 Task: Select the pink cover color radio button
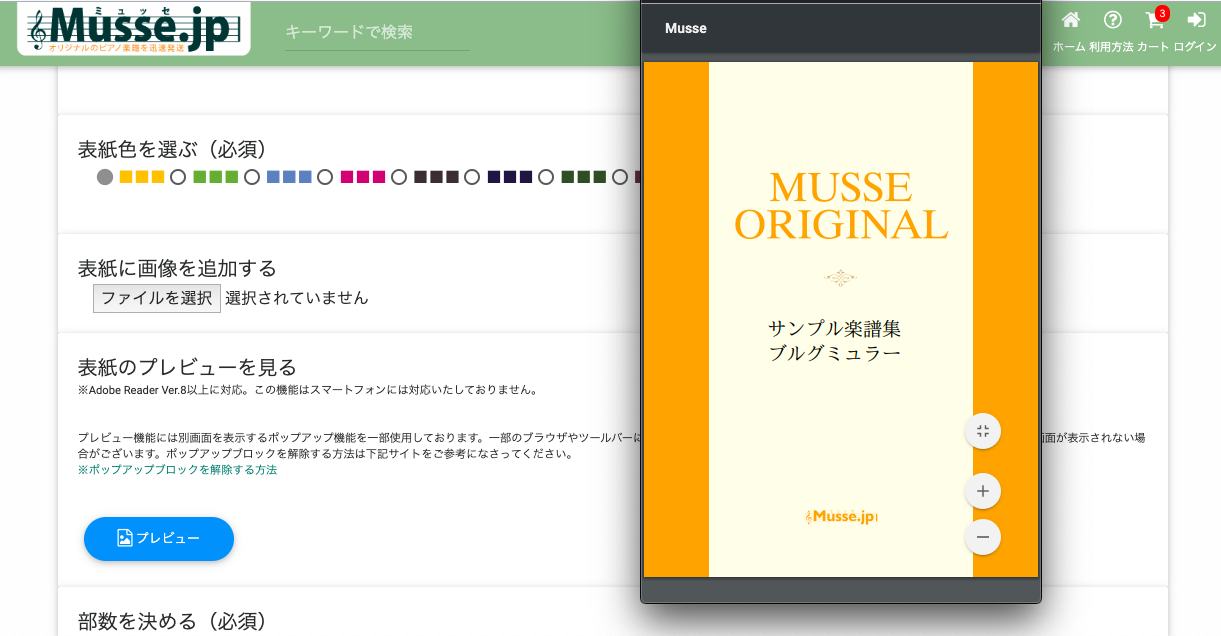(x=325, y=177)
